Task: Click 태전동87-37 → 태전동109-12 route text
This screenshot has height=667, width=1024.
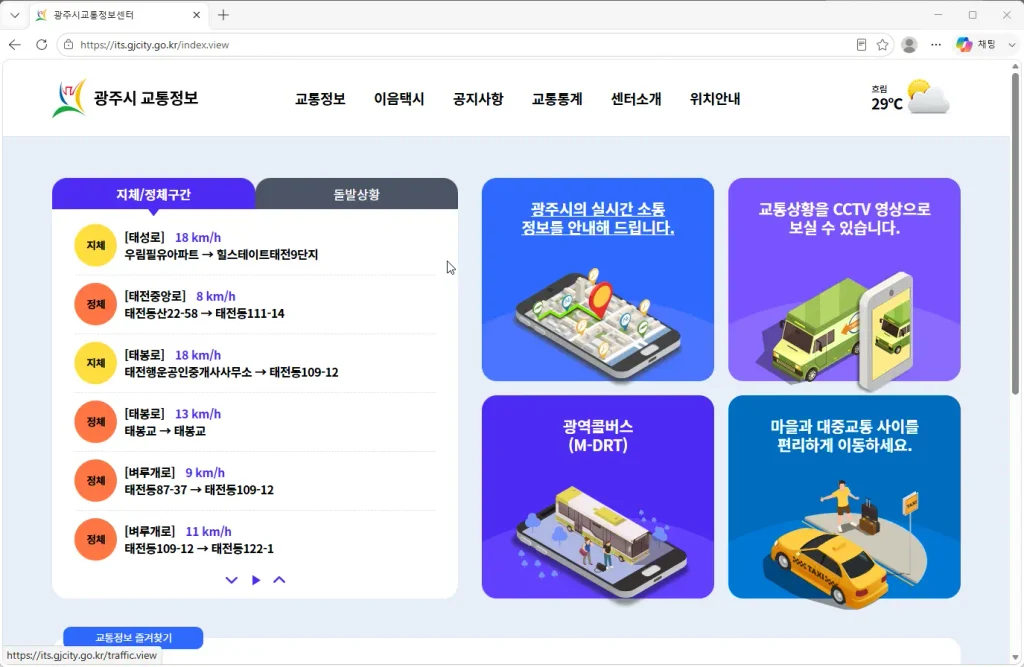Action: pyautogui.click(x=199, y=489)
